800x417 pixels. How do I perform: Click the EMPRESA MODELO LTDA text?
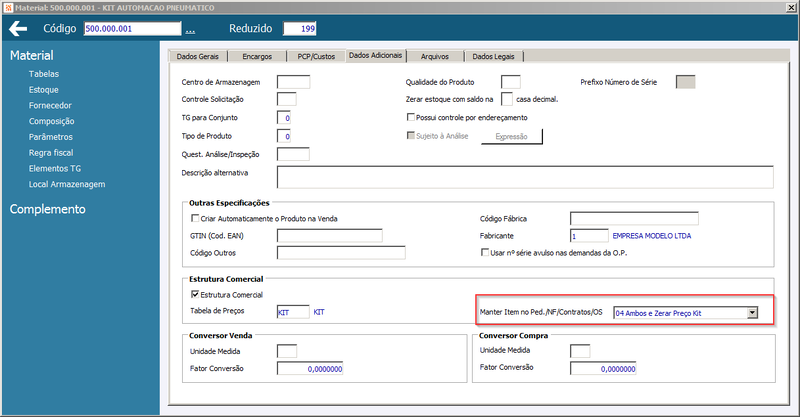[652, 236]
